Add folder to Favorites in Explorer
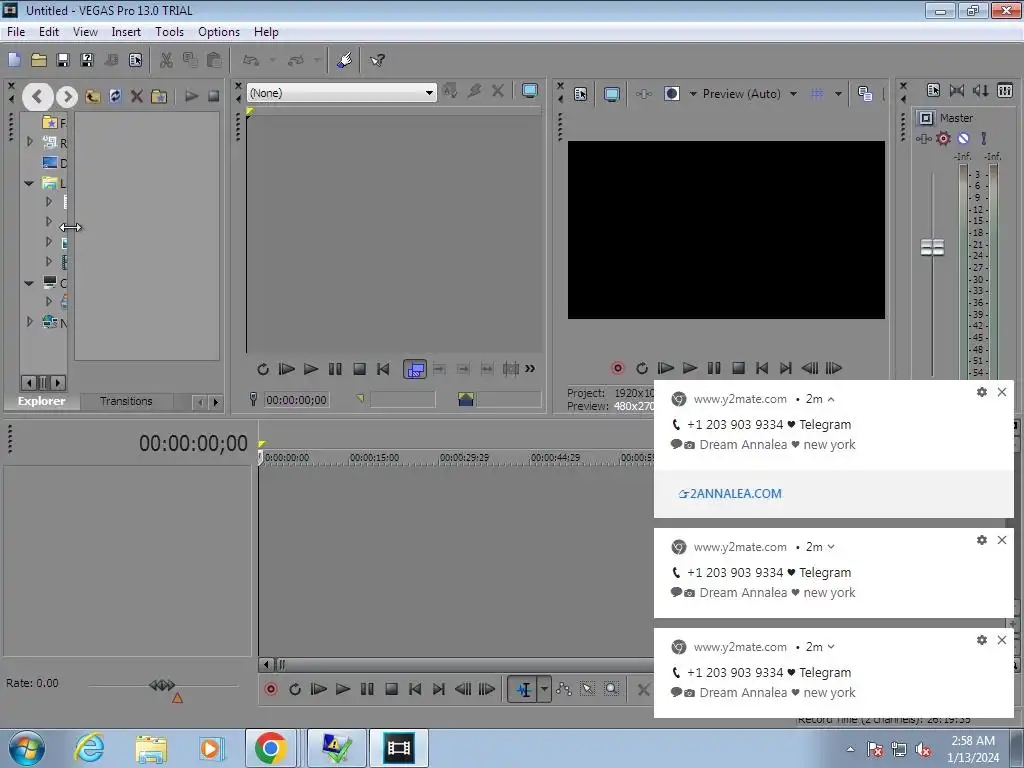Screen dimensions: 1024x768 [x=159, y=97]
